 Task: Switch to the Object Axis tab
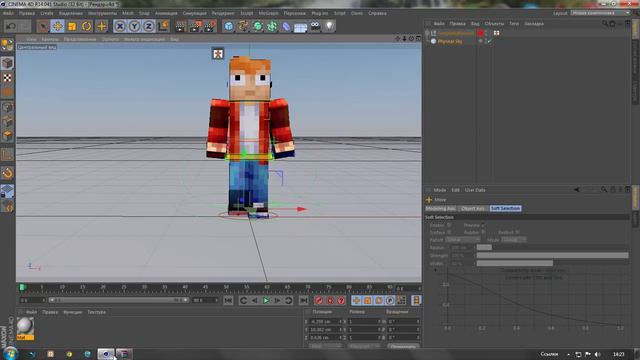[x=473, y=209]
